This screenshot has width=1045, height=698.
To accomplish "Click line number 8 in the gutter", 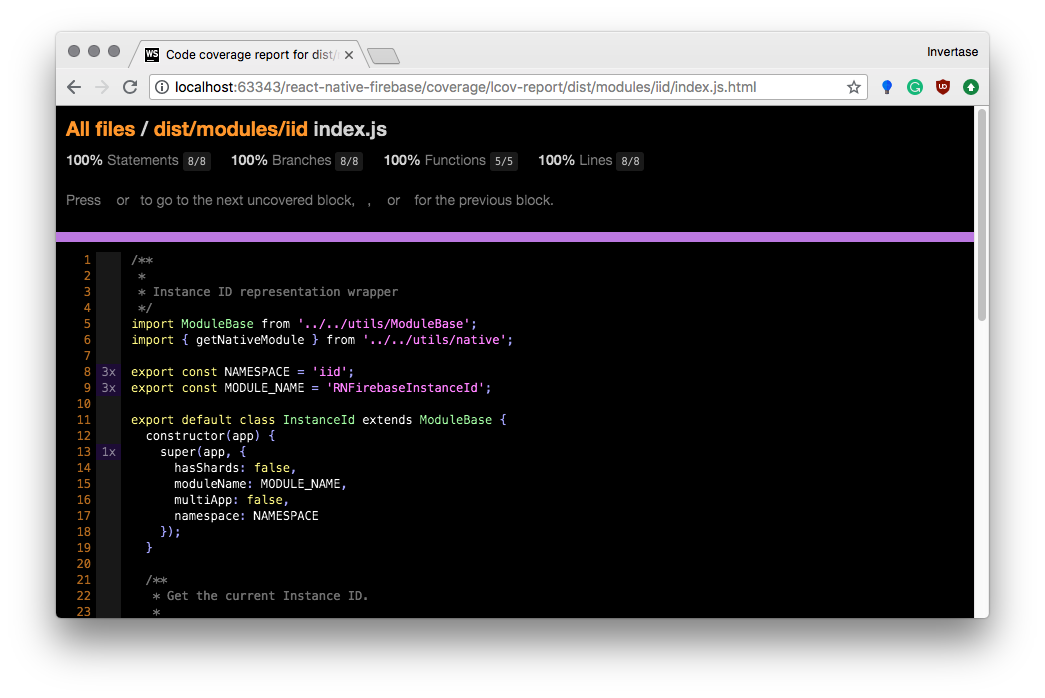I will (x=87, y=372).
